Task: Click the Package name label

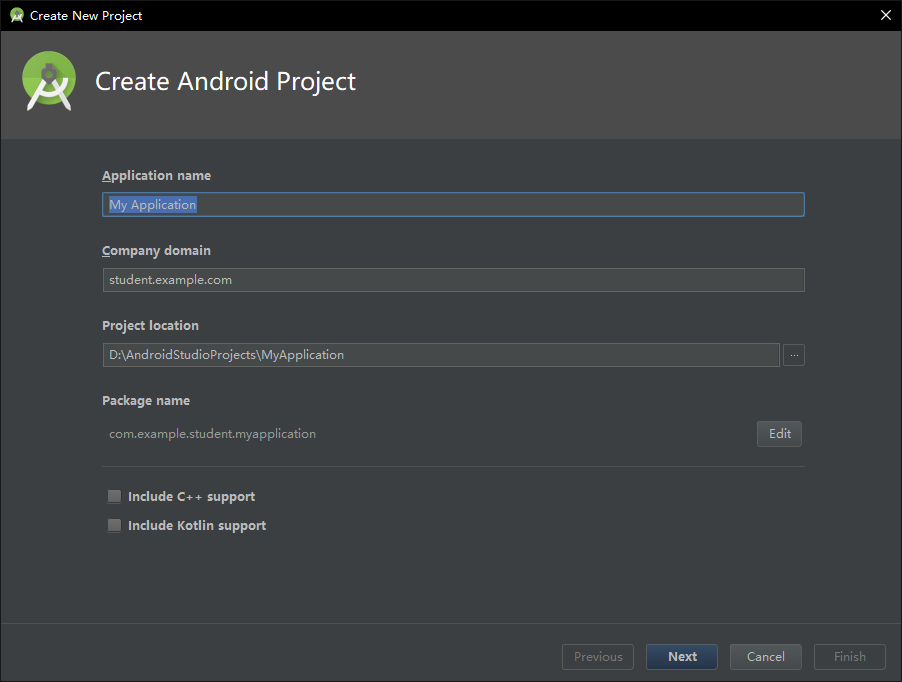Action: coord(146,400)
